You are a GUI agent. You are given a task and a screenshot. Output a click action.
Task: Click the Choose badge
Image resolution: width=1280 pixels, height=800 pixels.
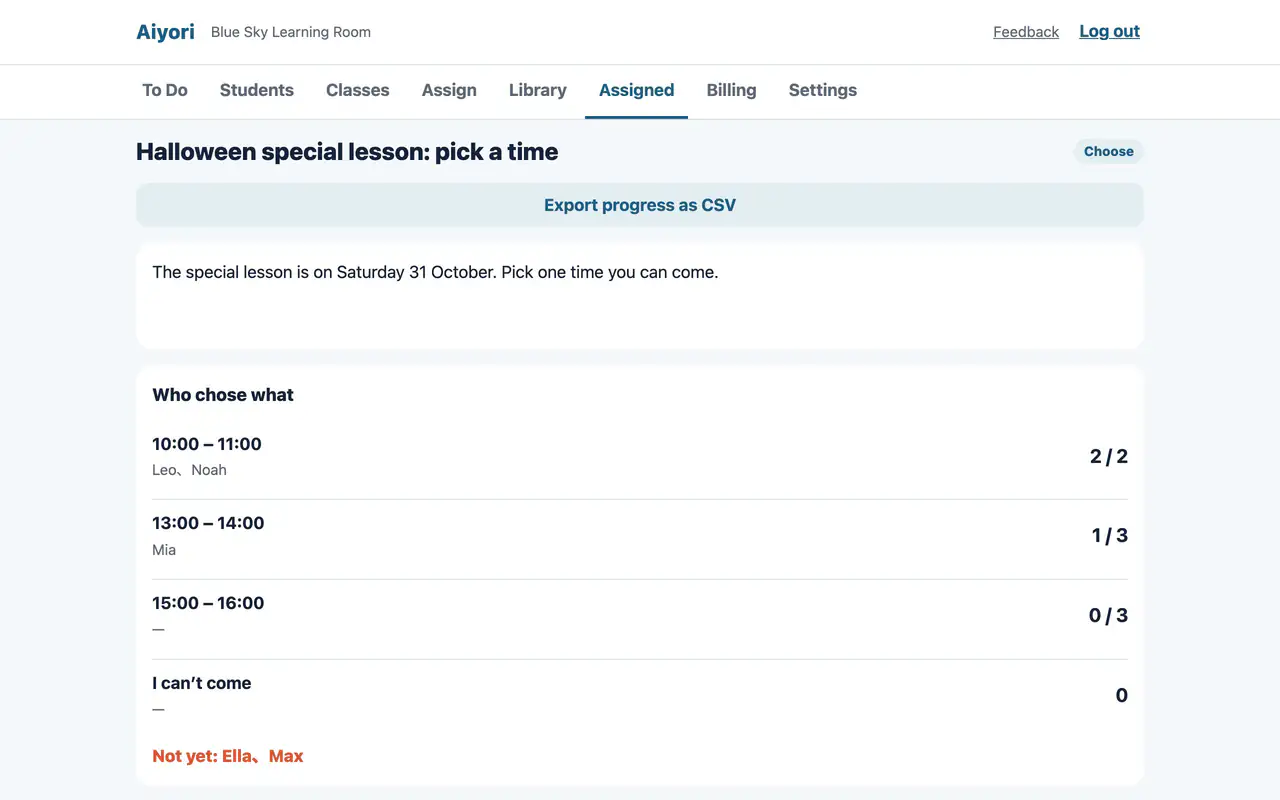(x=1109, y=151)
